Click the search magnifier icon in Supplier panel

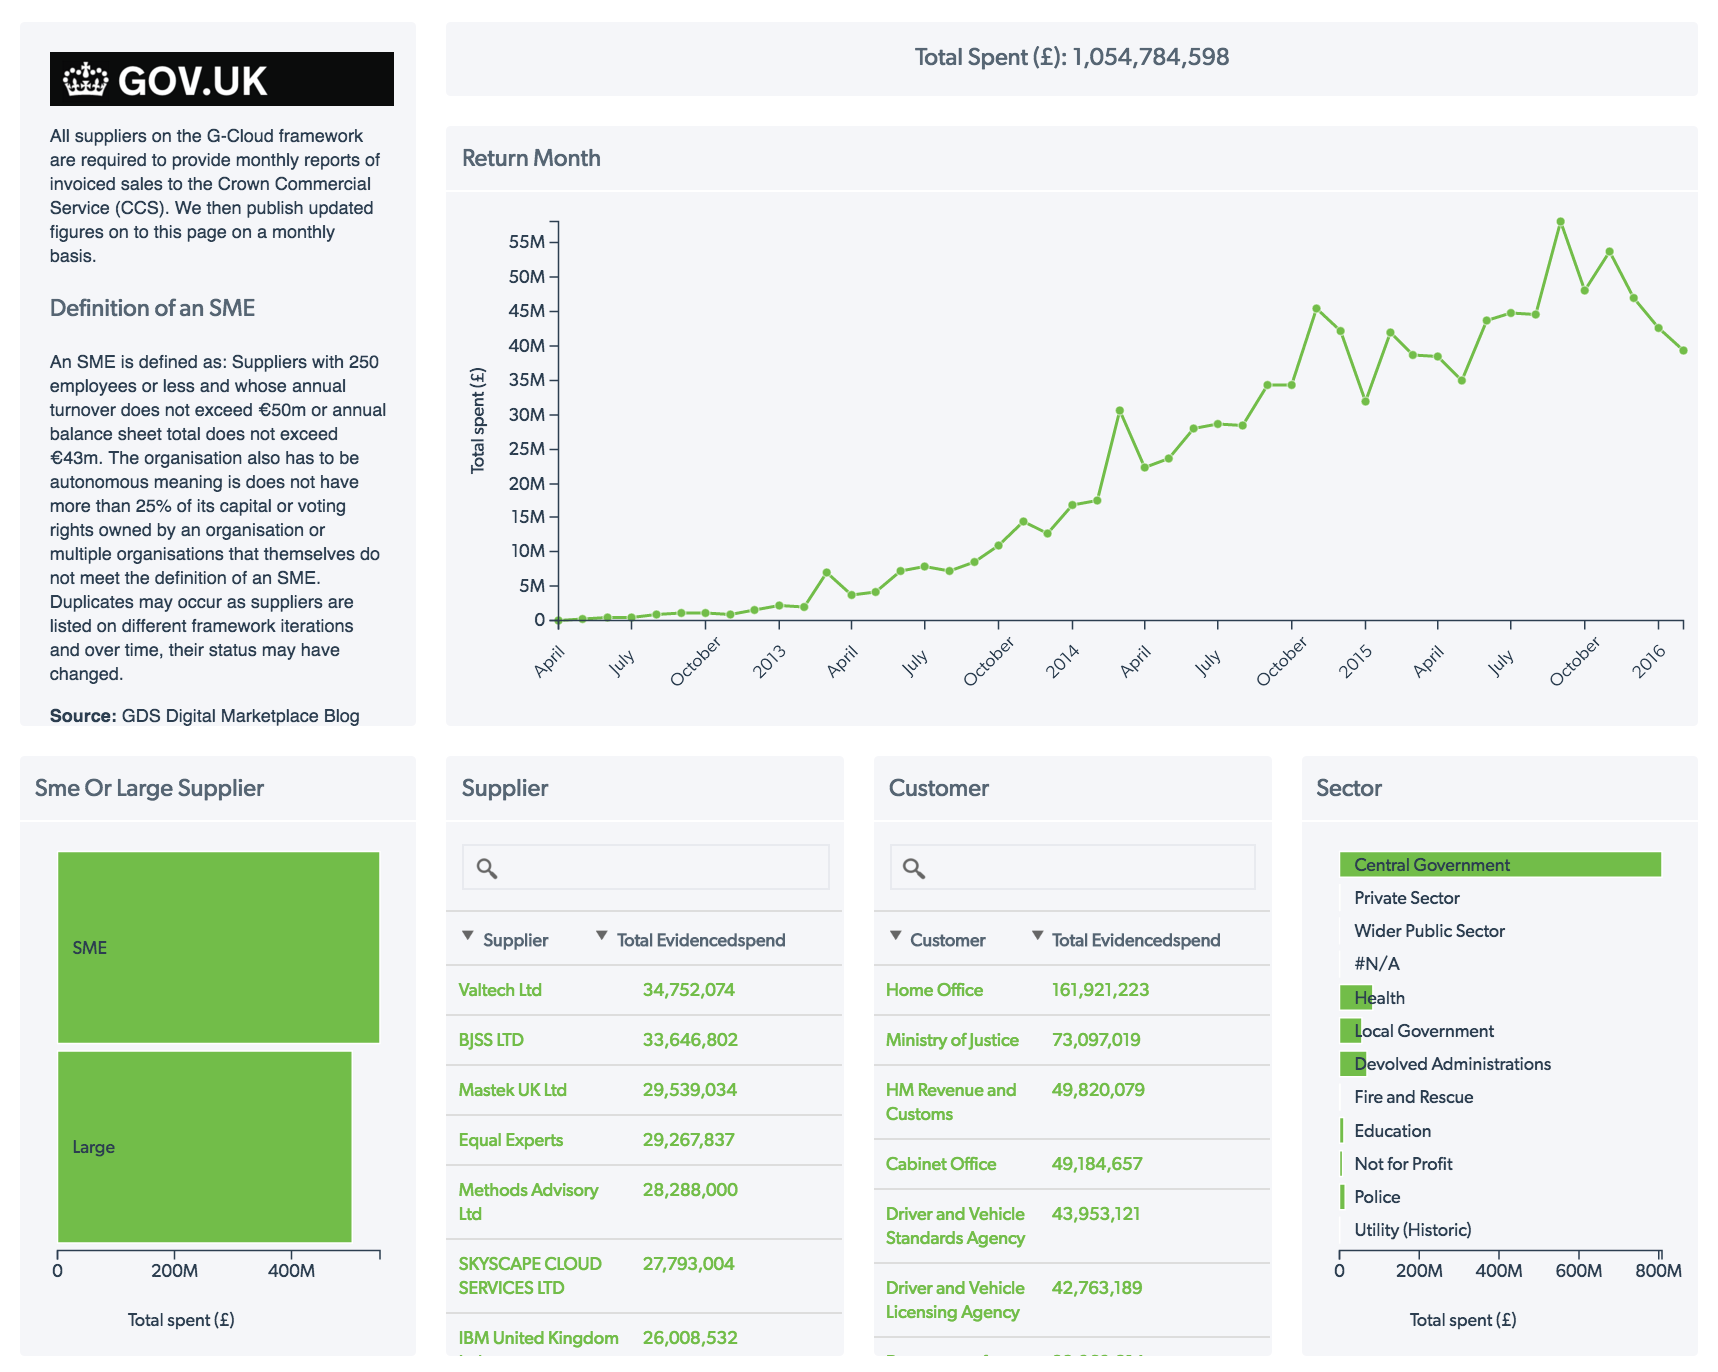(489, 869)
